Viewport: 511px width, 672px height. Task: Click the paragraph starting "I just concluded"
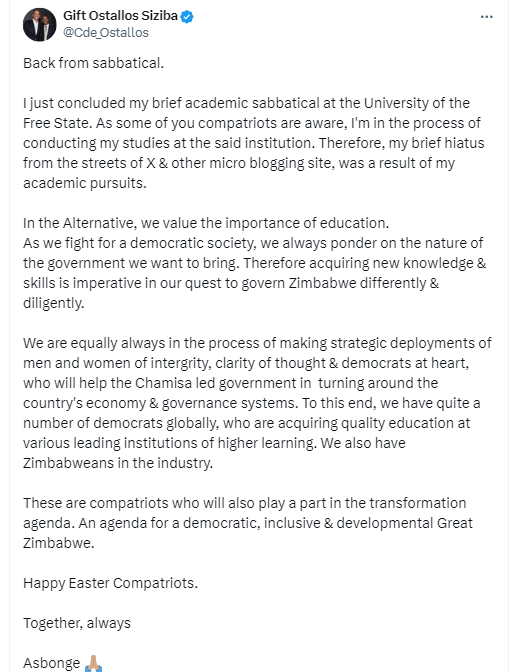tap(254, 143)
